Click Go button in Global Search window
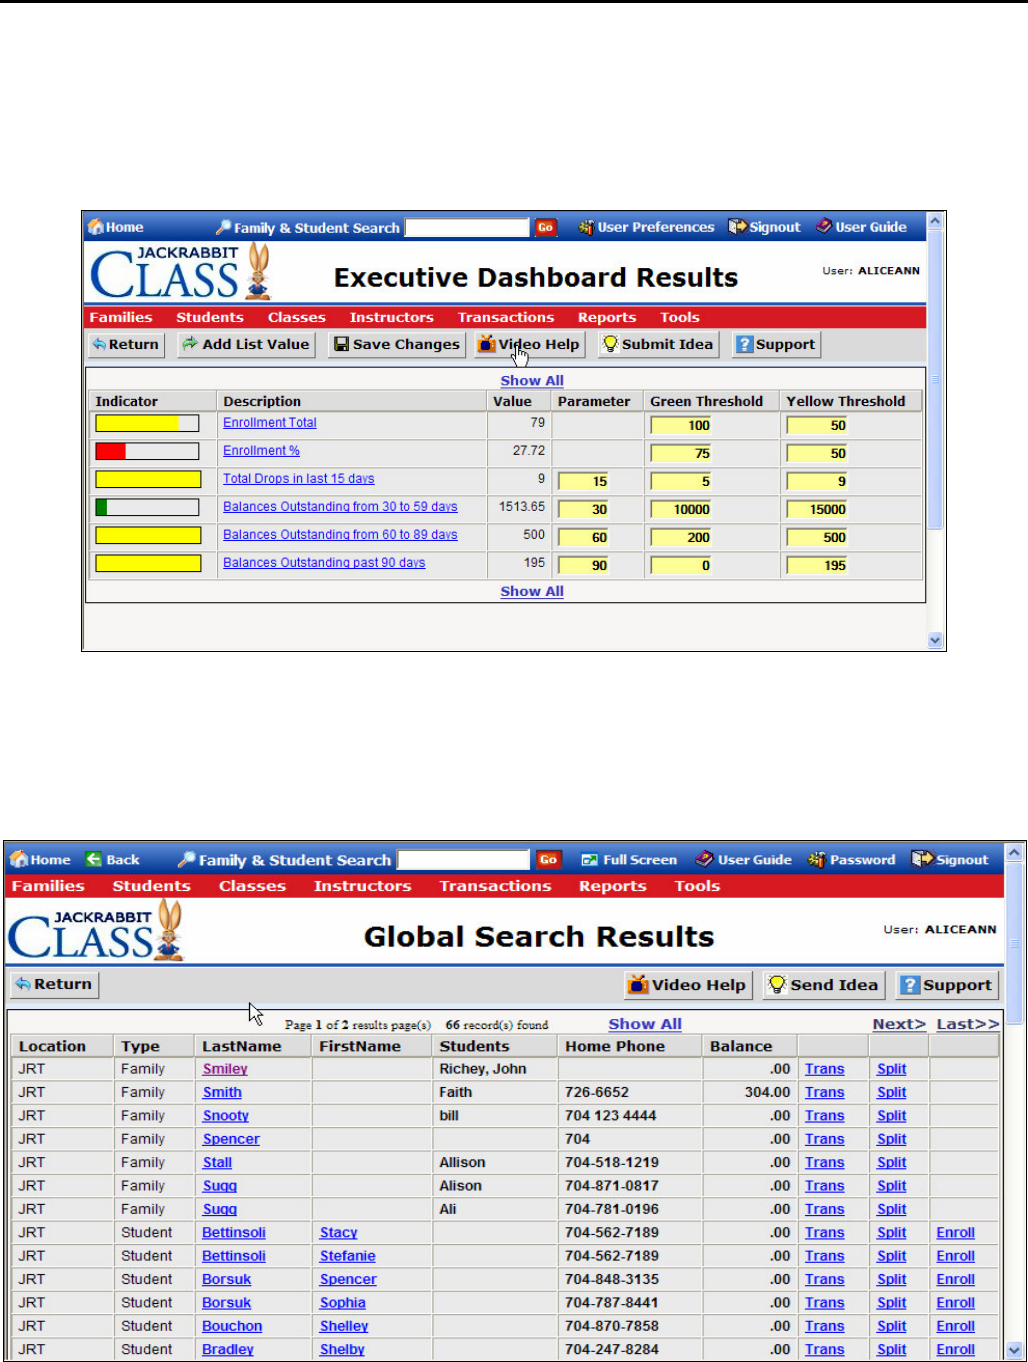This screenshot has height=1362, width=1028. (x=548, y=859)
